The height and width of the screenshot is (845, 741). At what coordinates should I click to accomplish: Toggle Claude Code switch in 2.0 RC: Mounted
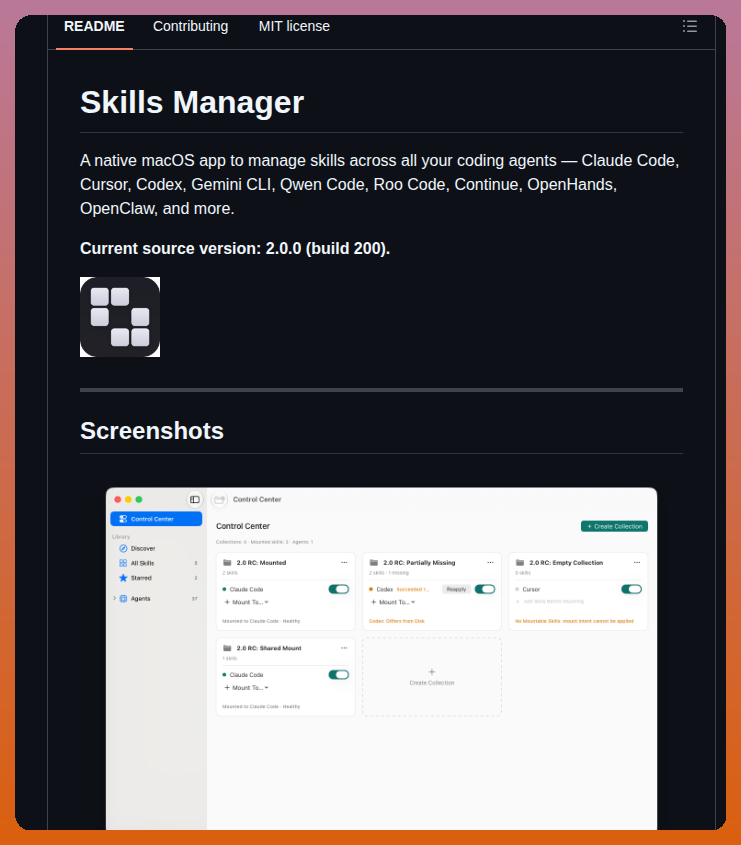pos(339,589)
